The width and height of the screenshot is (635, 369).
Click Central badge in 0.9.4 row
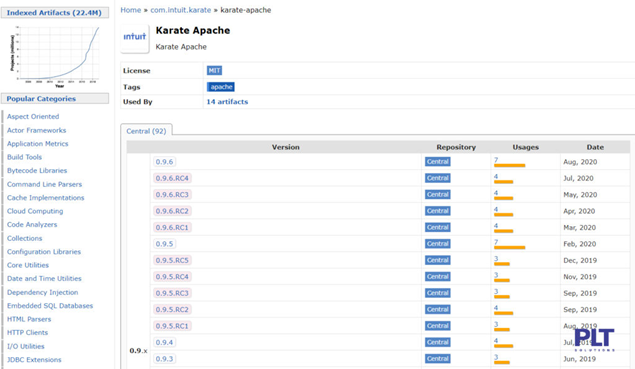pos(437,342)
